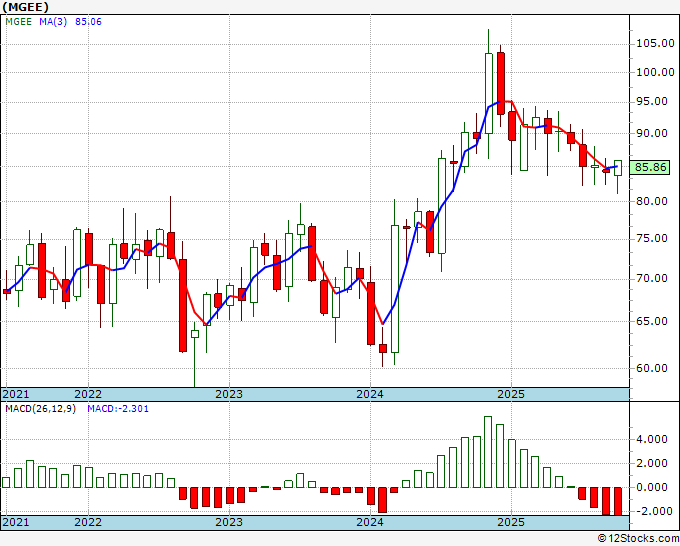Image resolution: width=680 pixels, height=546 pixels.
Task: Click the 4.000 MACD axis label
Action: click(x=650, y=439)
